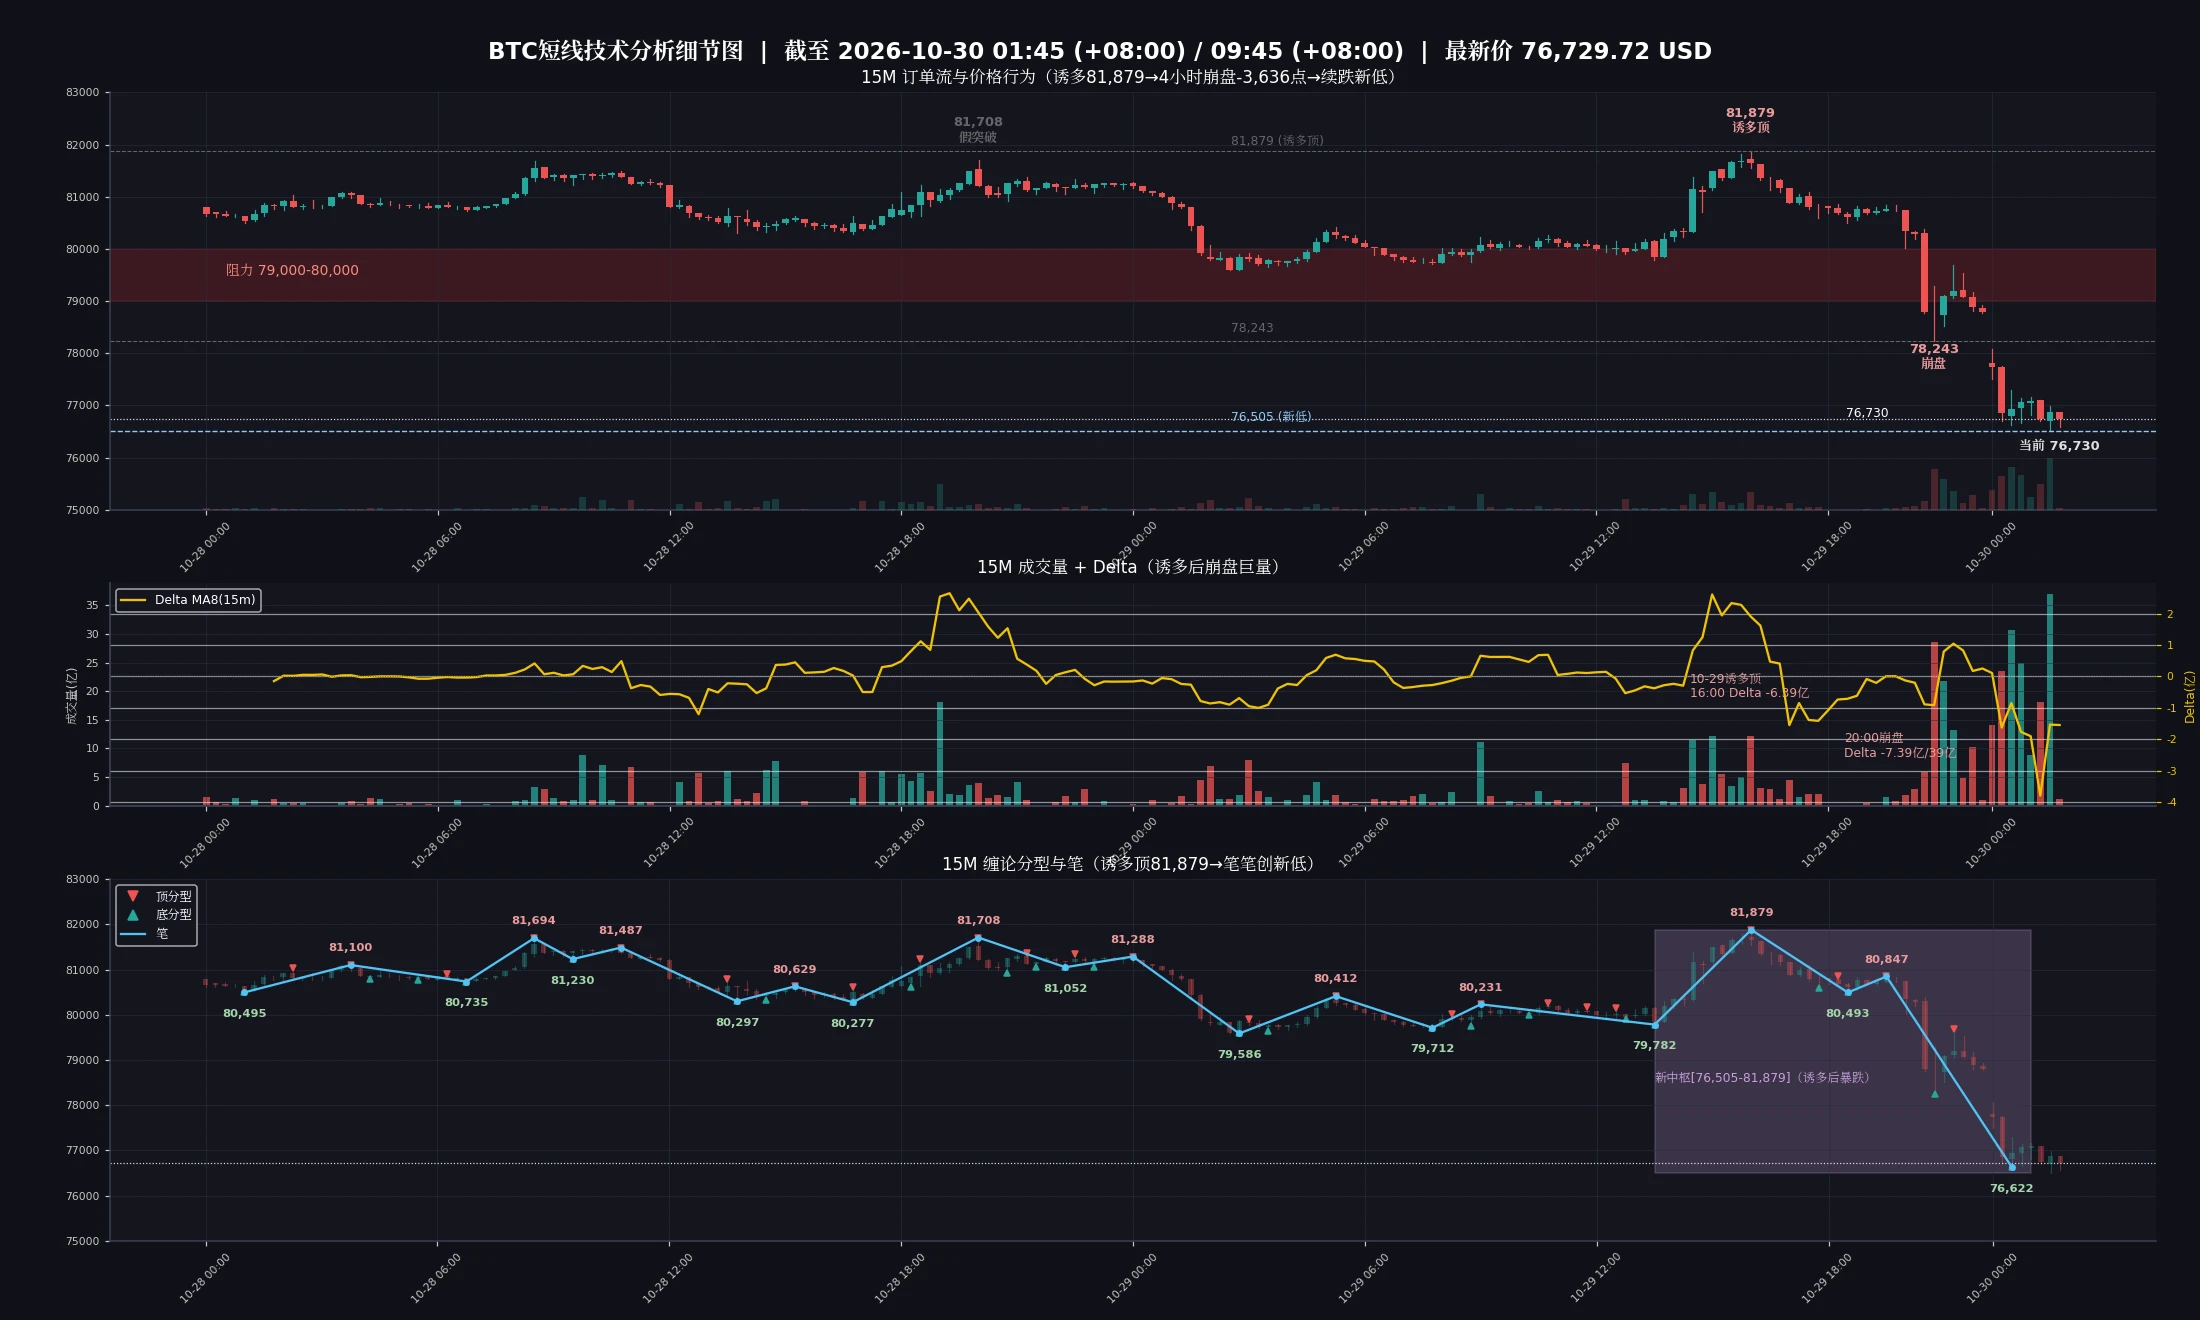Viewport: 2200px width, 1320px height.
Task: Click the 80,412 peak label
Action: (x=1335, y=978)
